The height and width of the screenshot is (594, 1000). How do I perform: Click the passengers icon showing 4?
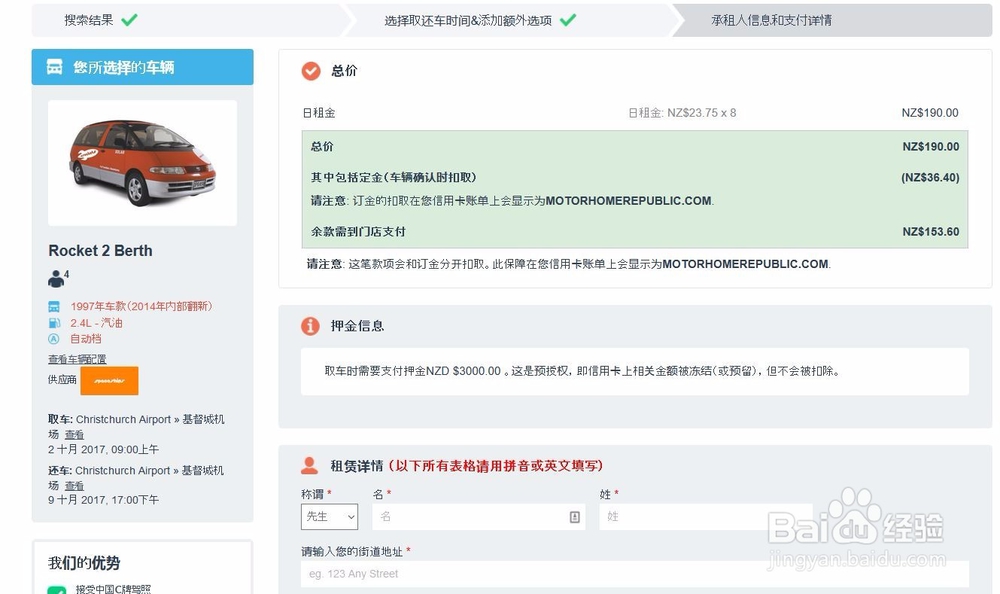click(58, 278)
